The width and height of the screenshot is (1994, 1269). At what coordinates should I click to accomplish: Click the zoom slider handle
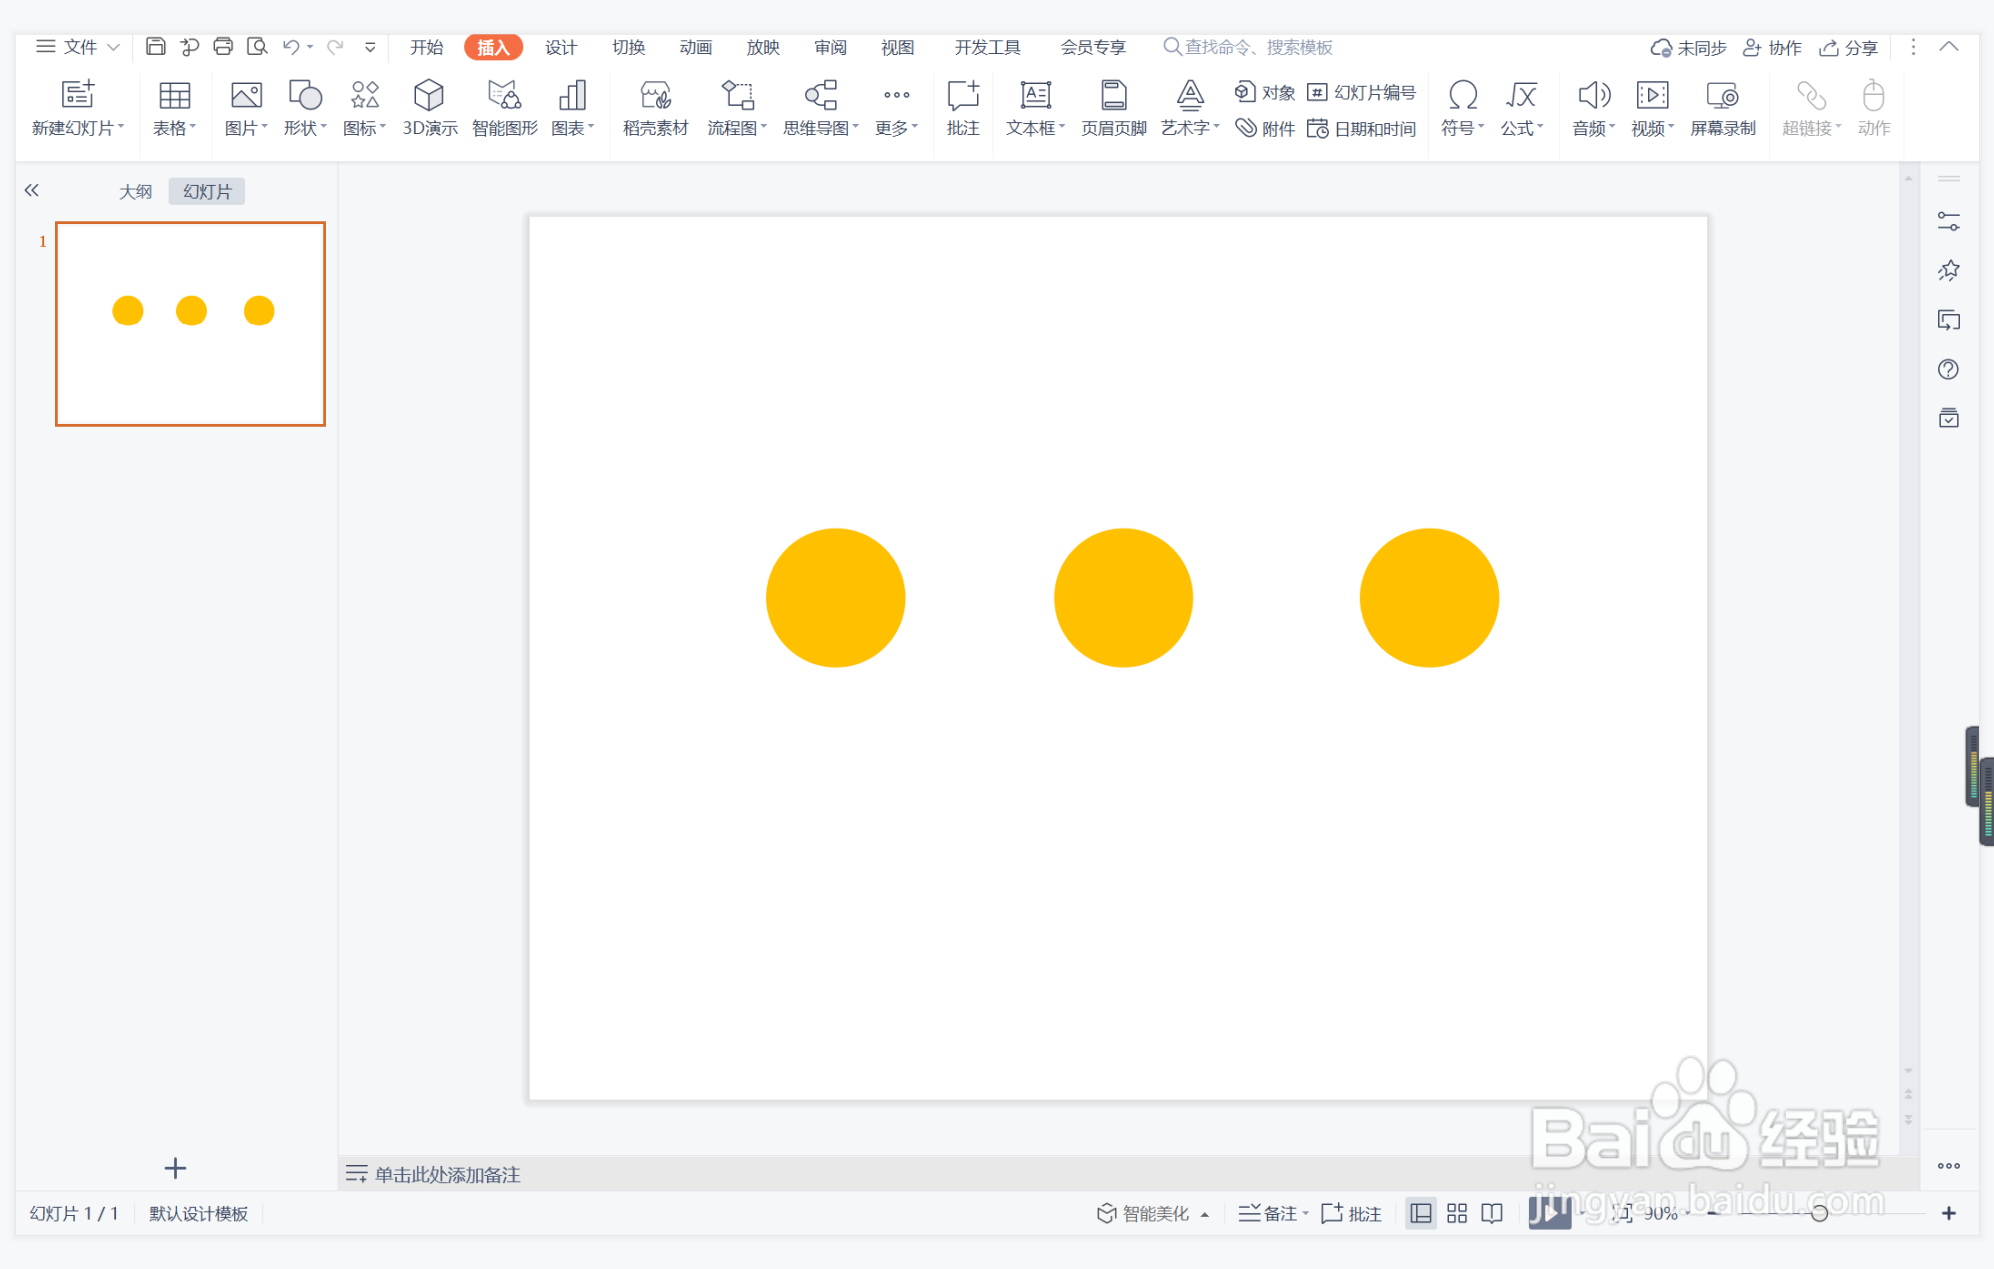pos(1819,1213)
